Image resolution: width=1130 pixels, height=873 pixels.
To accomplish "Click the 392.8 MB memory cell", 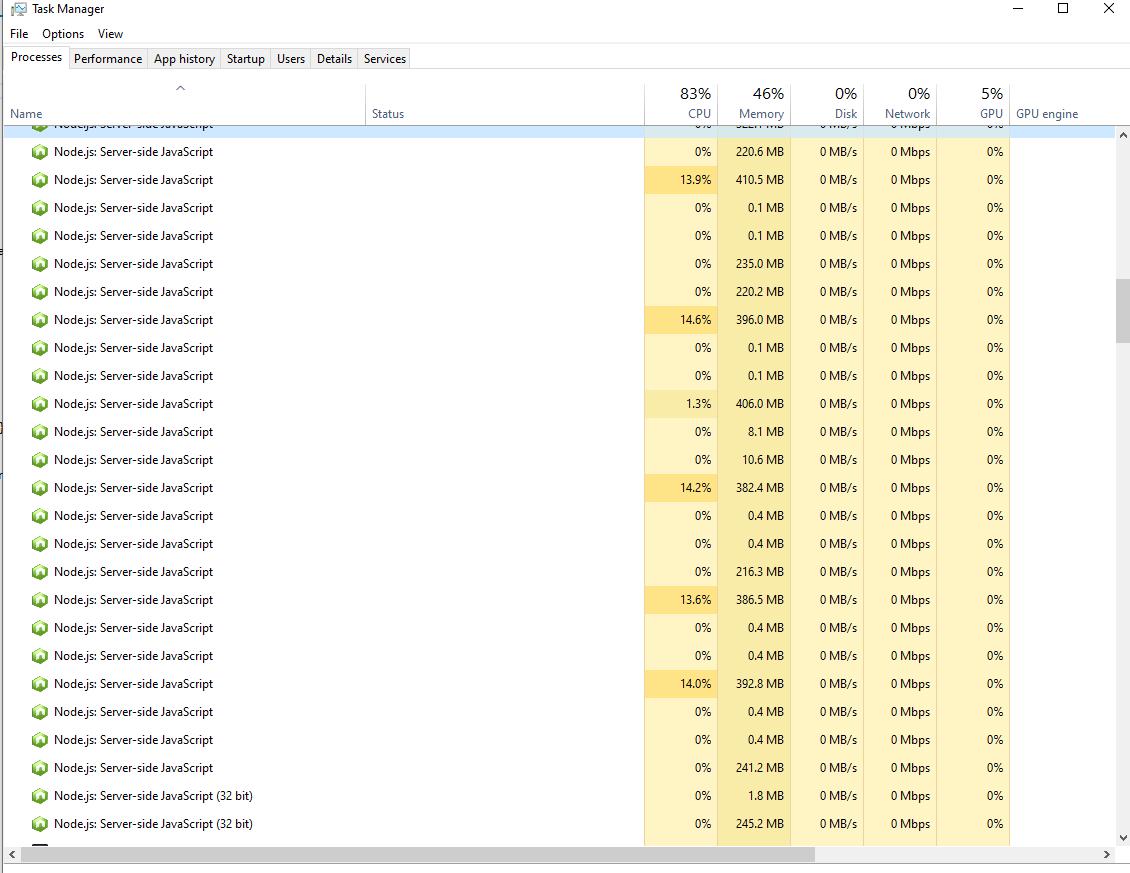I will click(x=754, y=684).
